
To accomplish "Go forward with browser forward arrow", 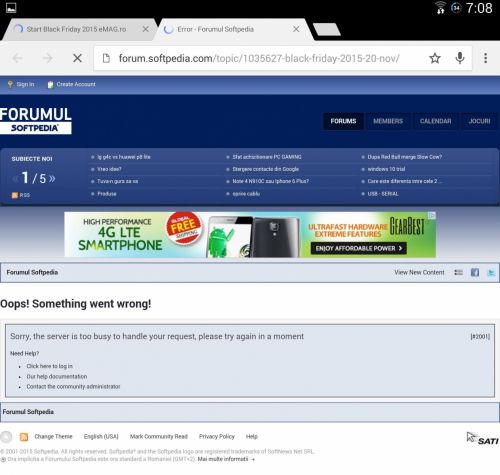I will pos(47,58).
